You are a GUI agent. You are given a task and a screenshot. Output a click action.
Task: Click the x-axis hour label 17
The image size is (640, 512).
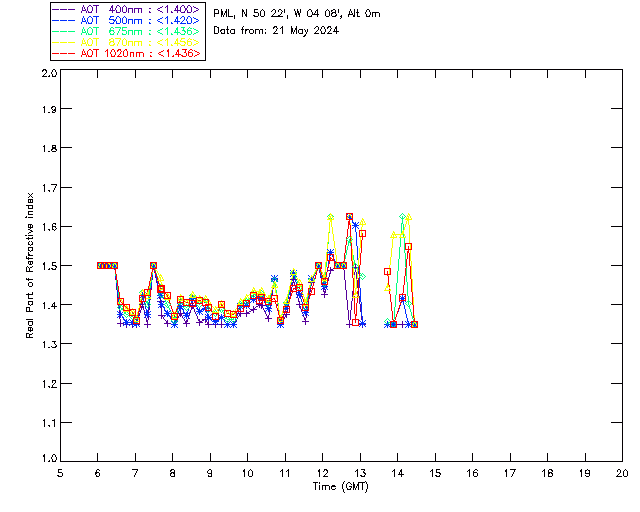click(x=510, y=474)
